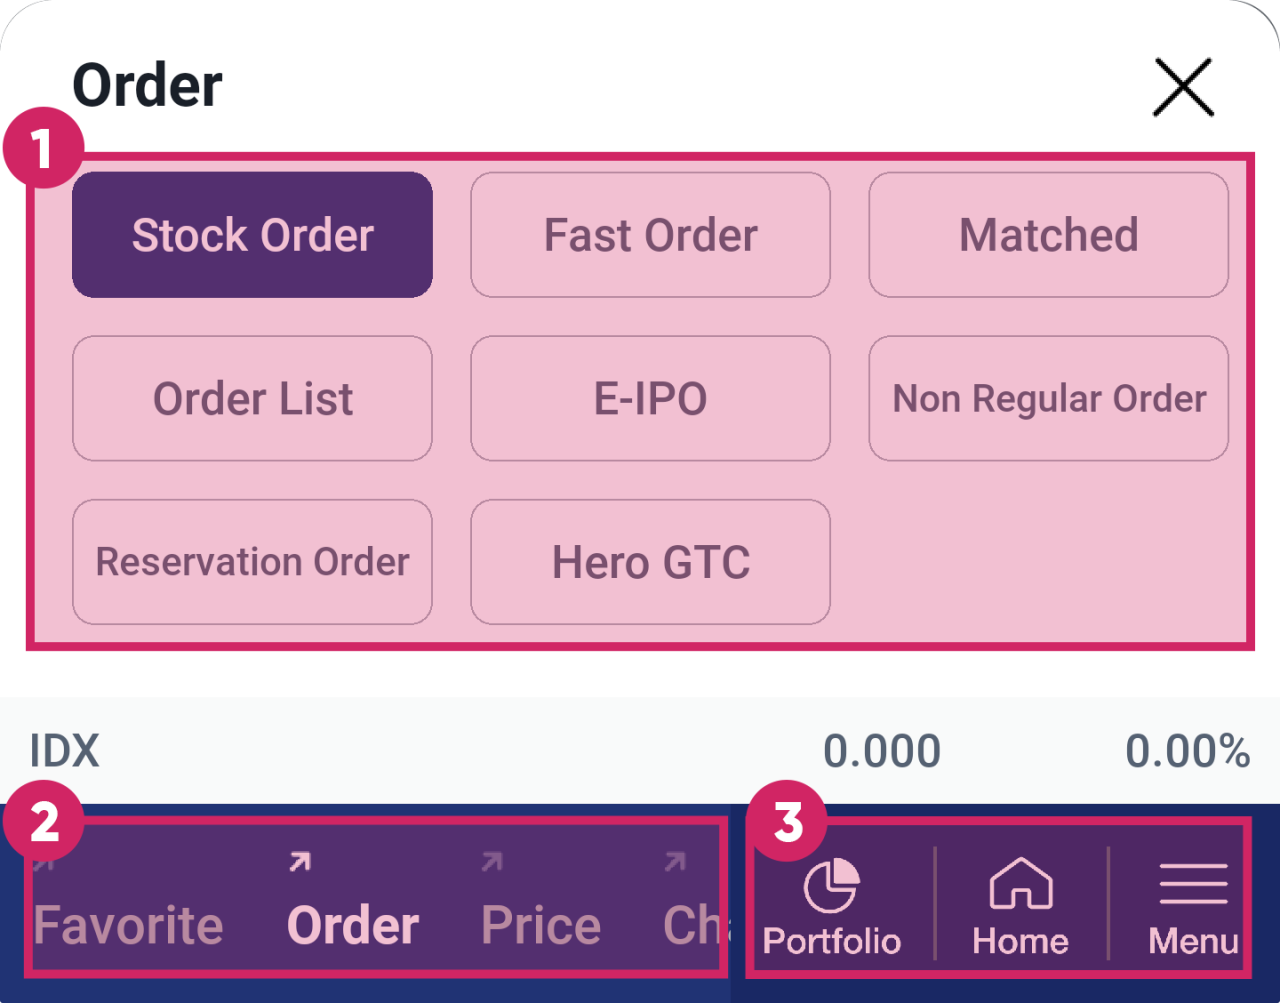Select the Hero GTC option

click(650, 562)
